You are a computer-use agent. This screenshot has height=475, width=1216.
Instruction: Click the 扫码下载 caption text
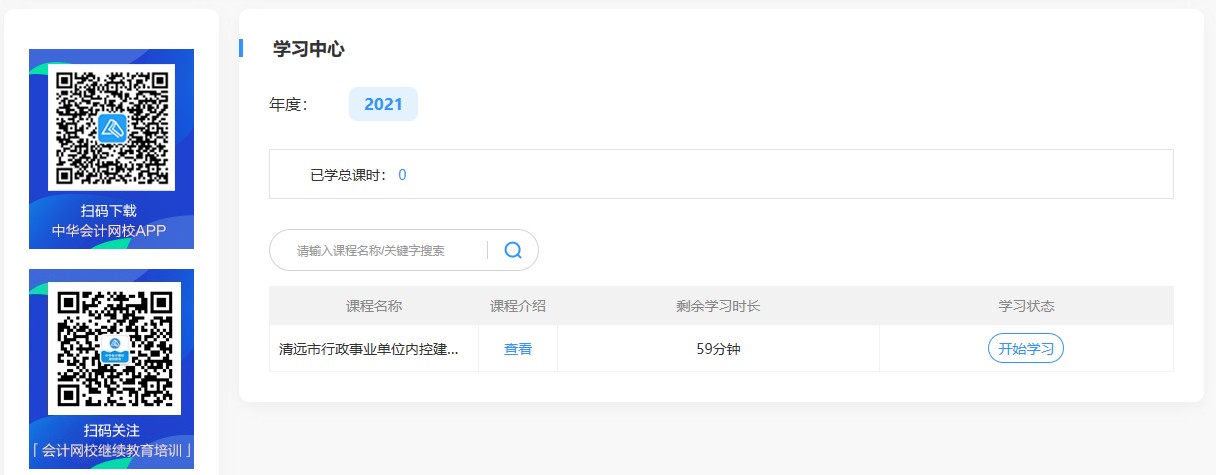(x=109, y=211)
